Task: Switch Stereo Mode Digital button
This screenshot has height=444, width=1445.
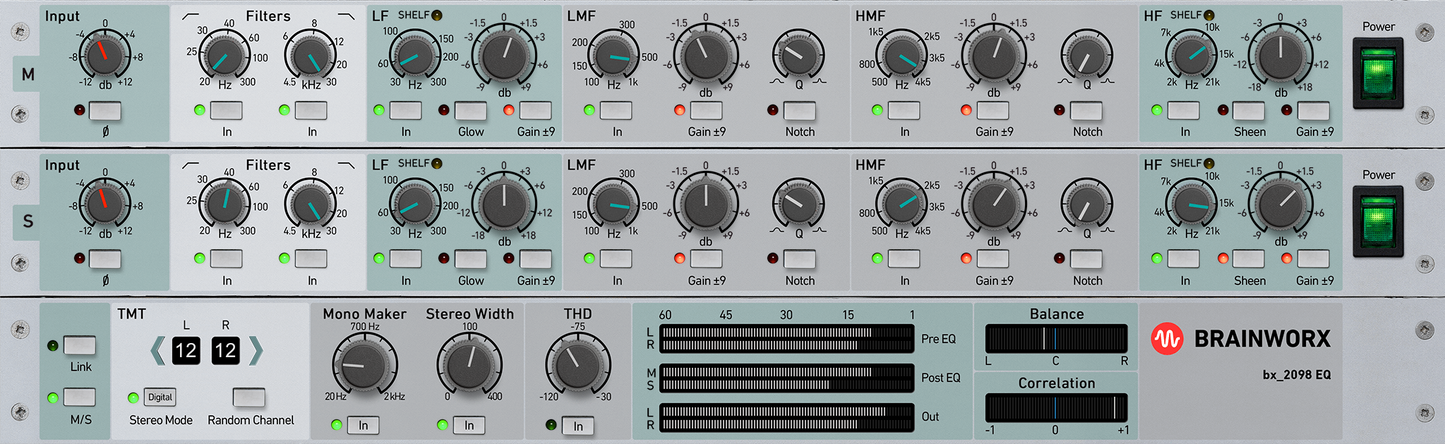Action: point(159,398)
